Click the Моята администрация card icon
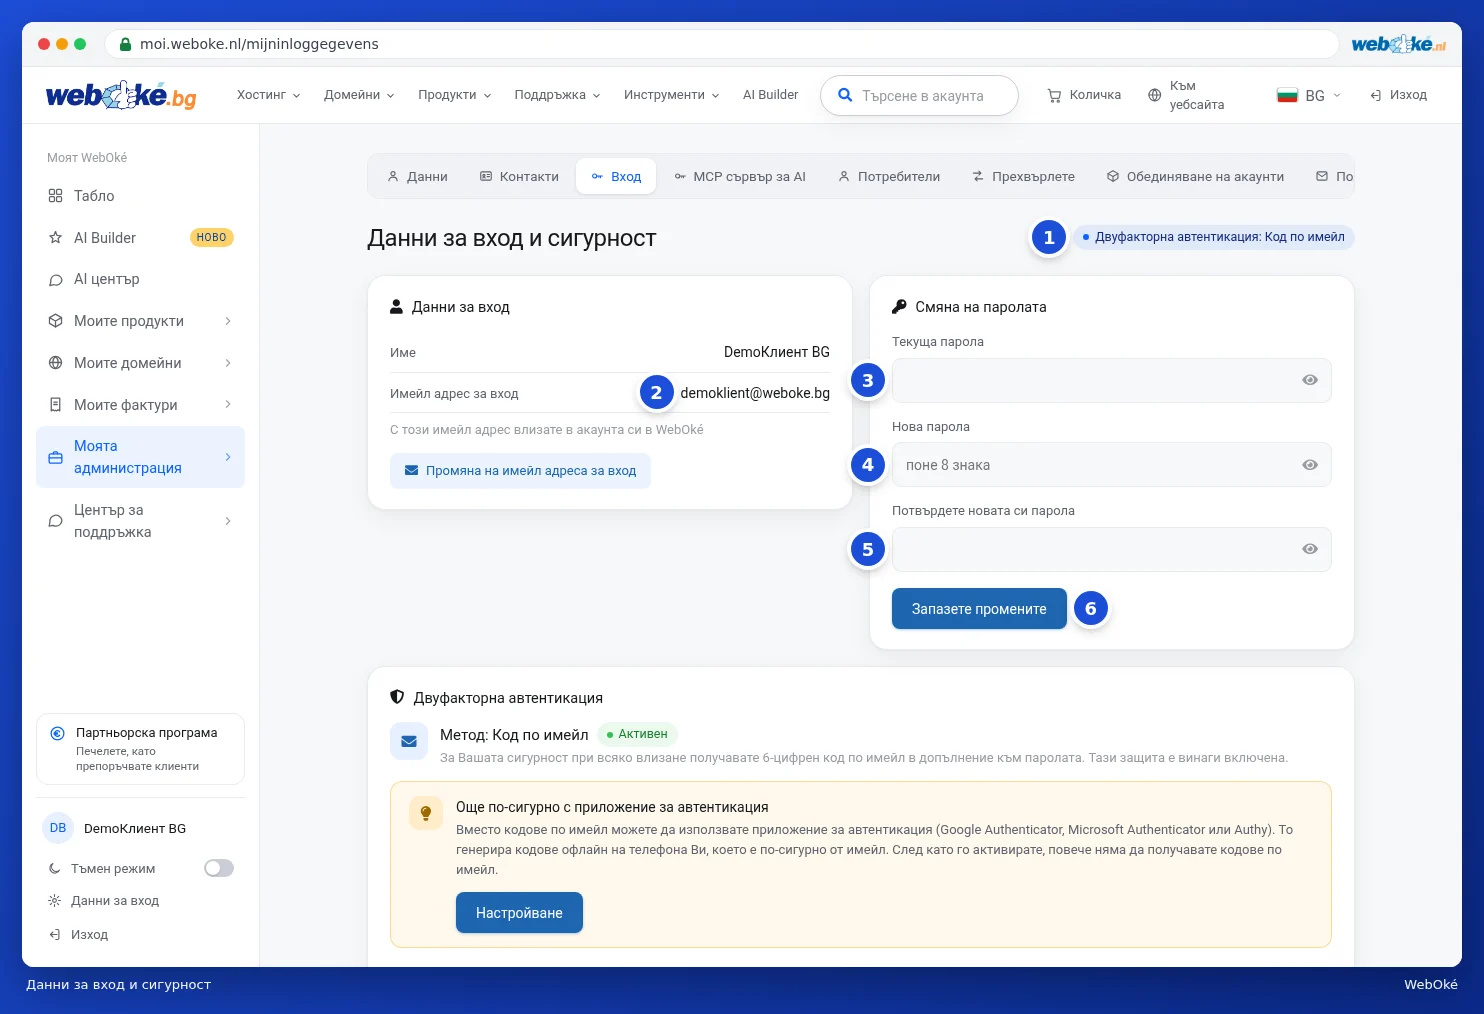This screenshot has height=1014, width=1484. (x=56, y=457)
